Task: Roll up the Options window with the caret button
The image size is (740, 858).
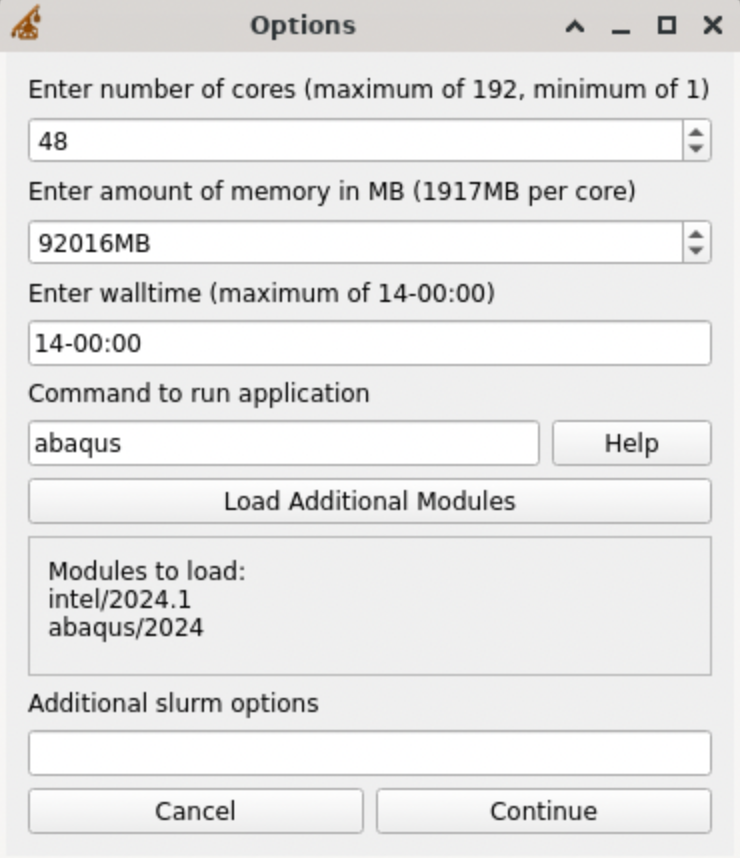Action: [x=575, y=26]
